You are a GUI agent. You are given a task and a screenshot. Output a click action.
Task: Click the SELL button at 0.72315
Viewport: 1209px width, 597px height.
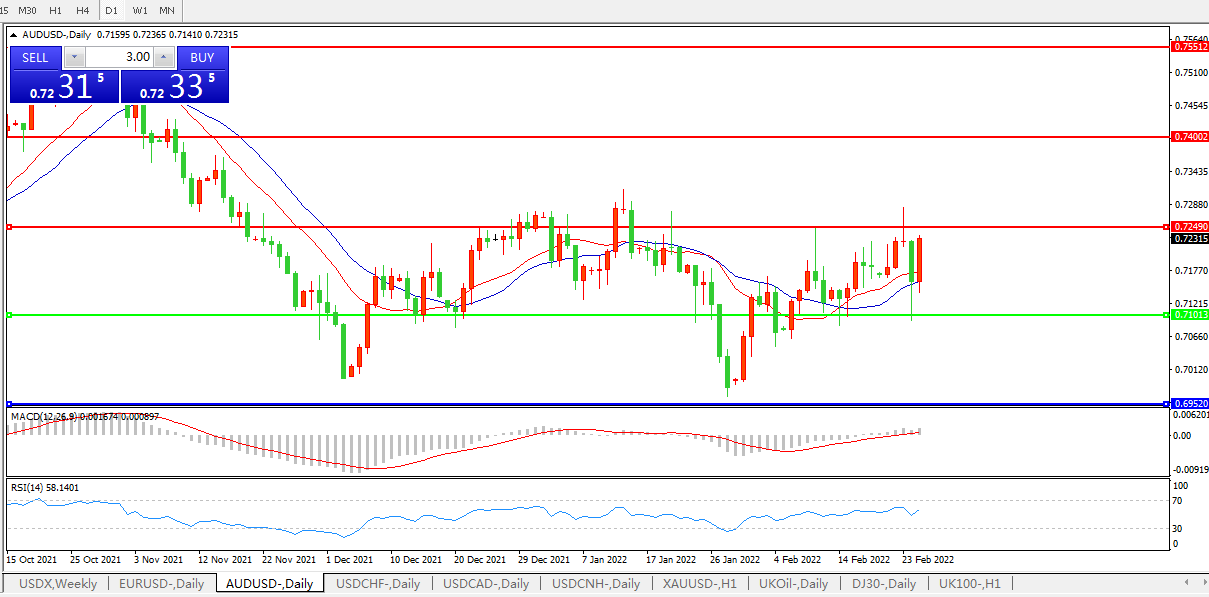tap(35, 57)
